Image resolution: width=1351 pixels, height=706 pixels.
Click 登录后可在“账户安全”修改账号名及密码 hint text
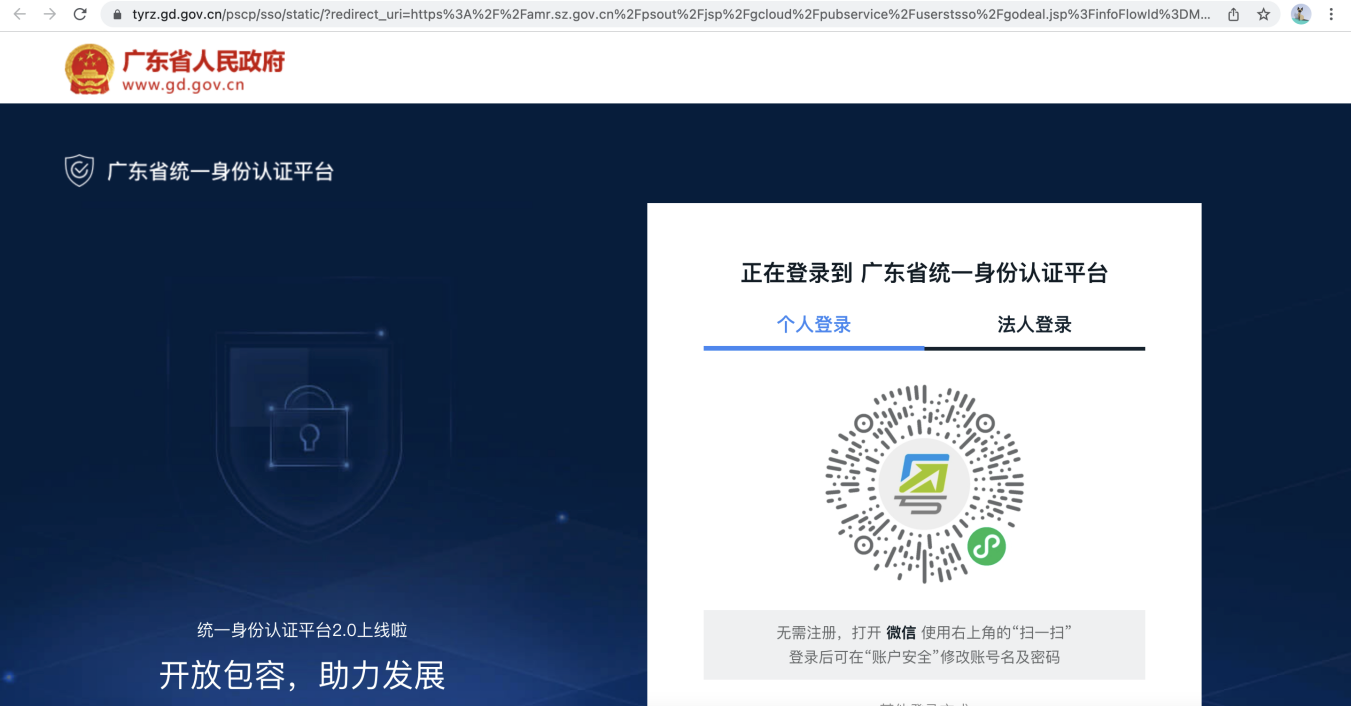[x=924, y=657]
